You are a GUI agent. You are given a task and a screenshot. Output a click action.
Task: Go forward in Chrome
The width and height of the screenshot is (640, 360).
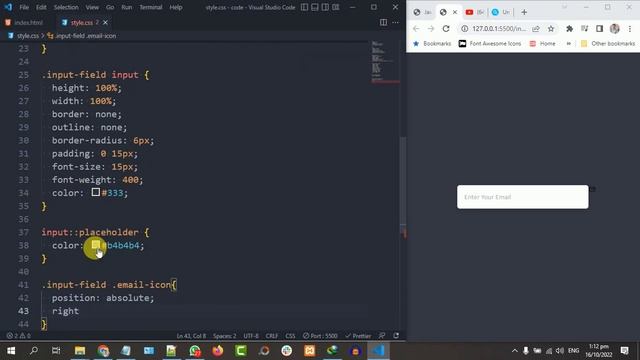coord(431,29)
